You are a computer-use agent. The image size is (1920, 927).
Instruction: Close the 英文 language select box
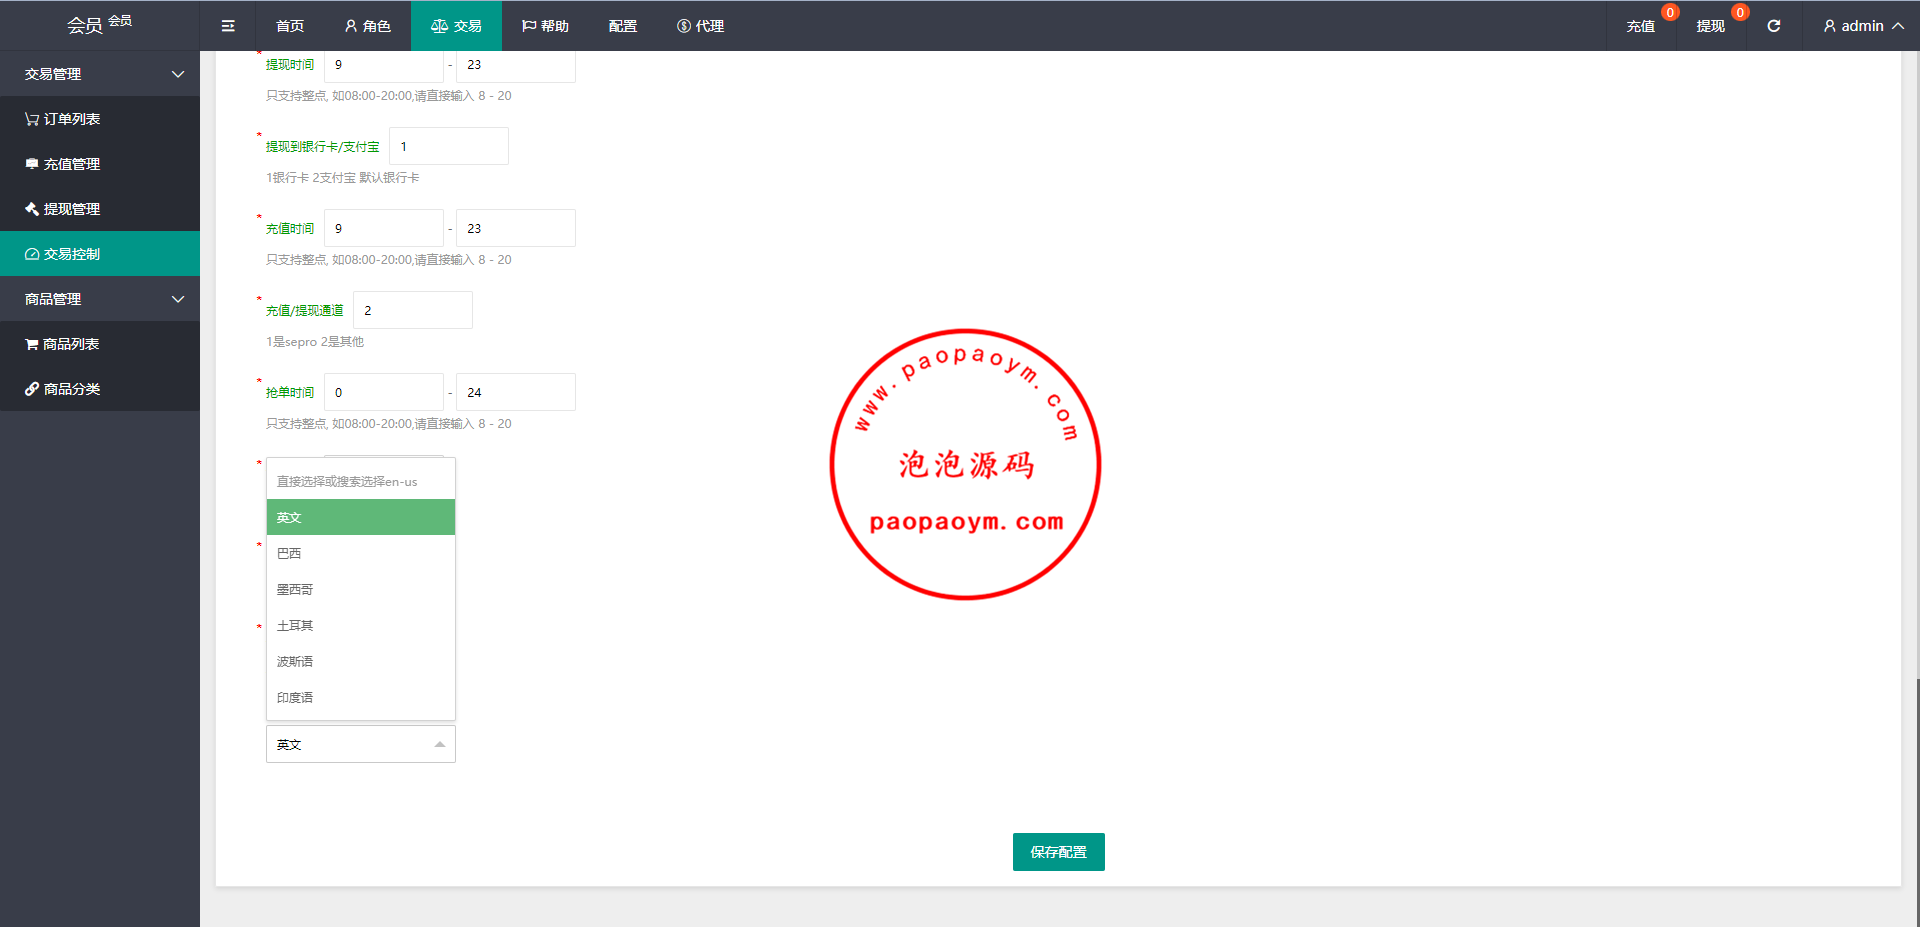tap(360, 744)
